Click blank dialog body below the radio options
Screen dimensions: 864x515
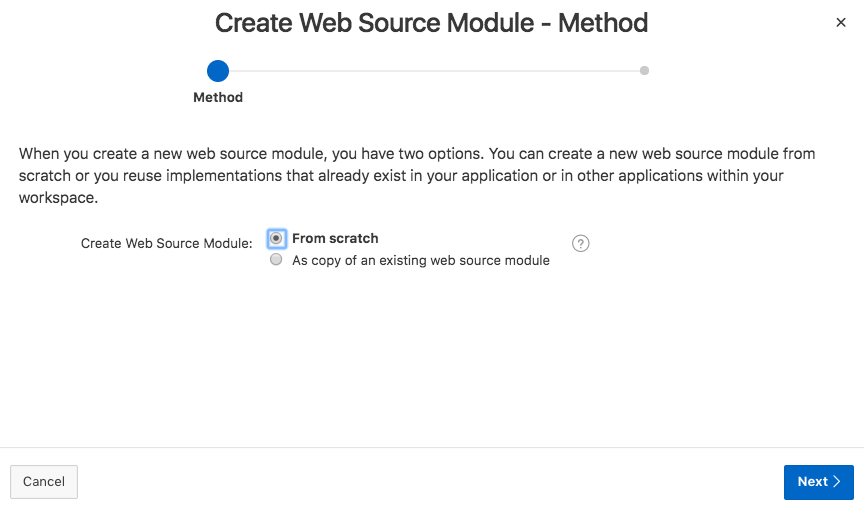click(430, 360)
